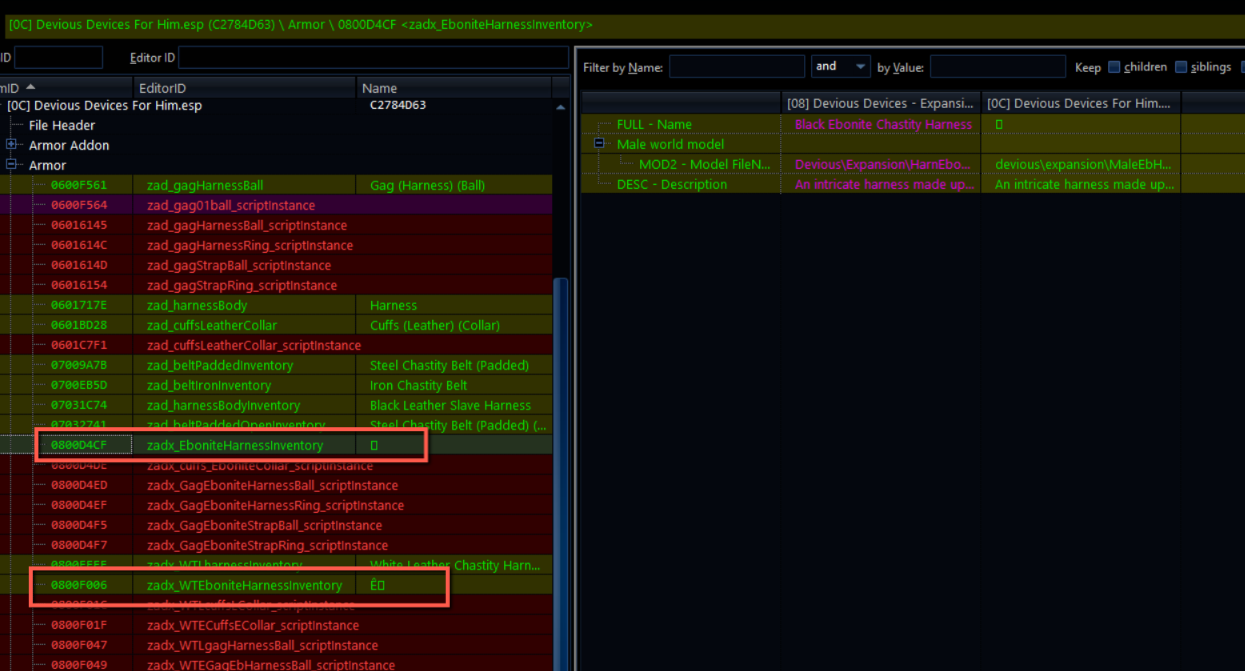Select record zad_gagHarnessBall
The width and height of the screenshot is (1245, 671).
276,185
